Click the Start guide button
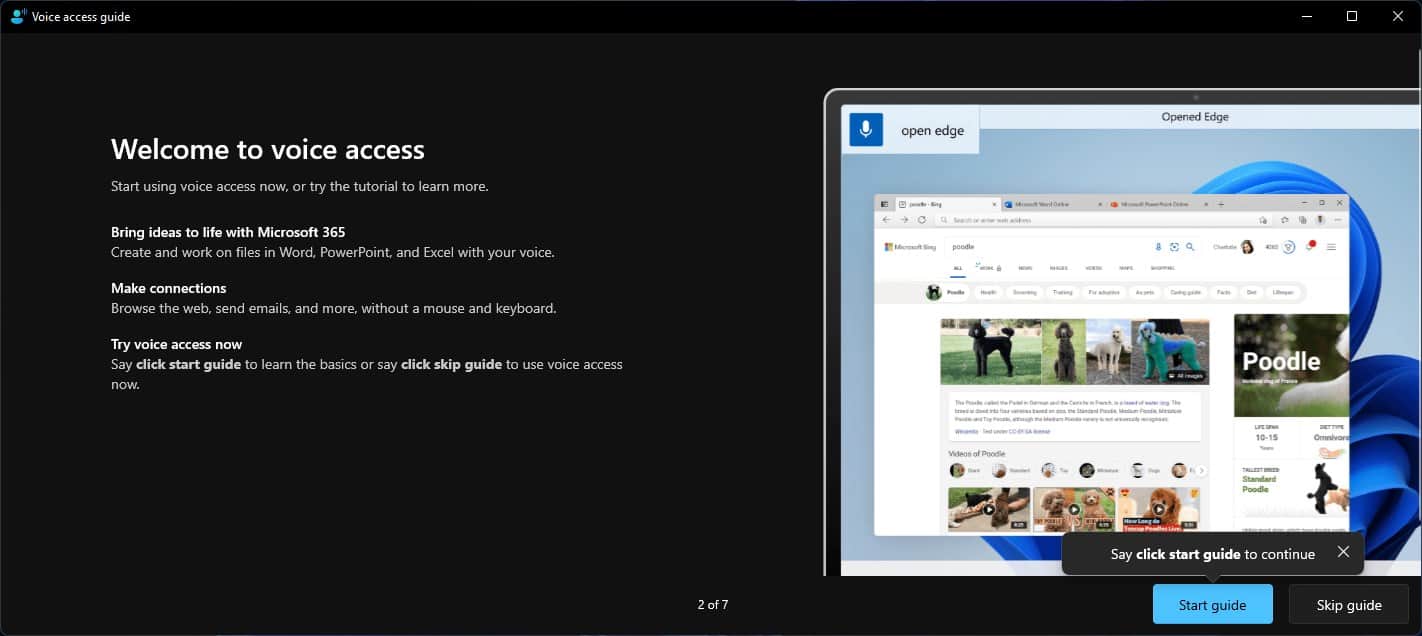 1212,605
